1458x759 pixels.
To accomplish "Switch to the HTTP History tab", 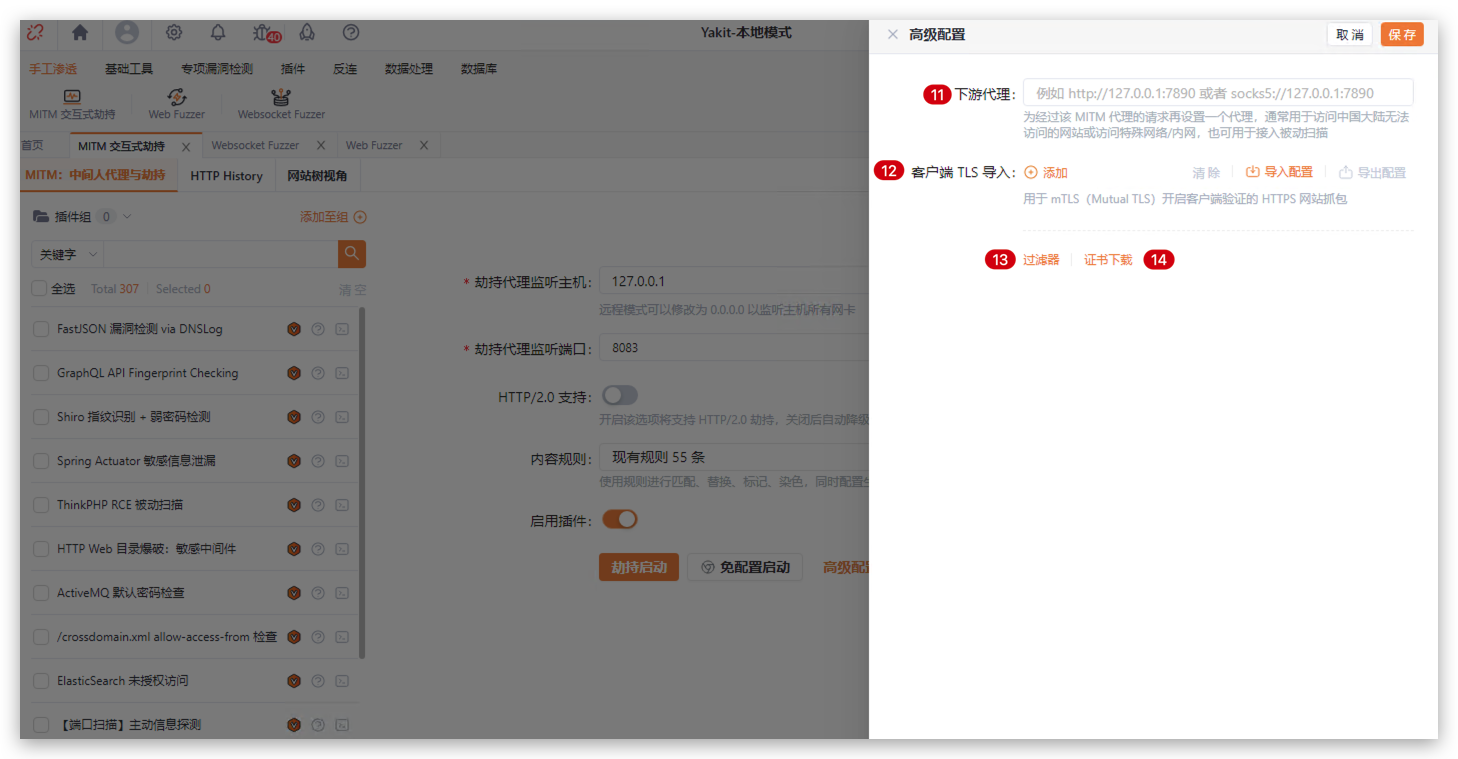I will pos(226,176).
